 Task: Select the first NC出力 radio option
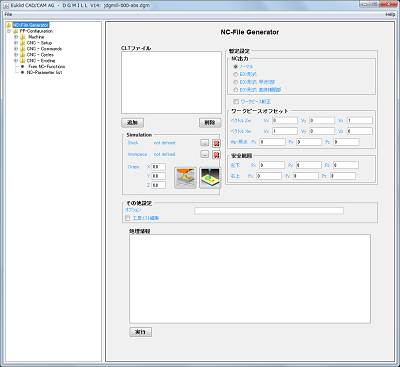(236, 66)
